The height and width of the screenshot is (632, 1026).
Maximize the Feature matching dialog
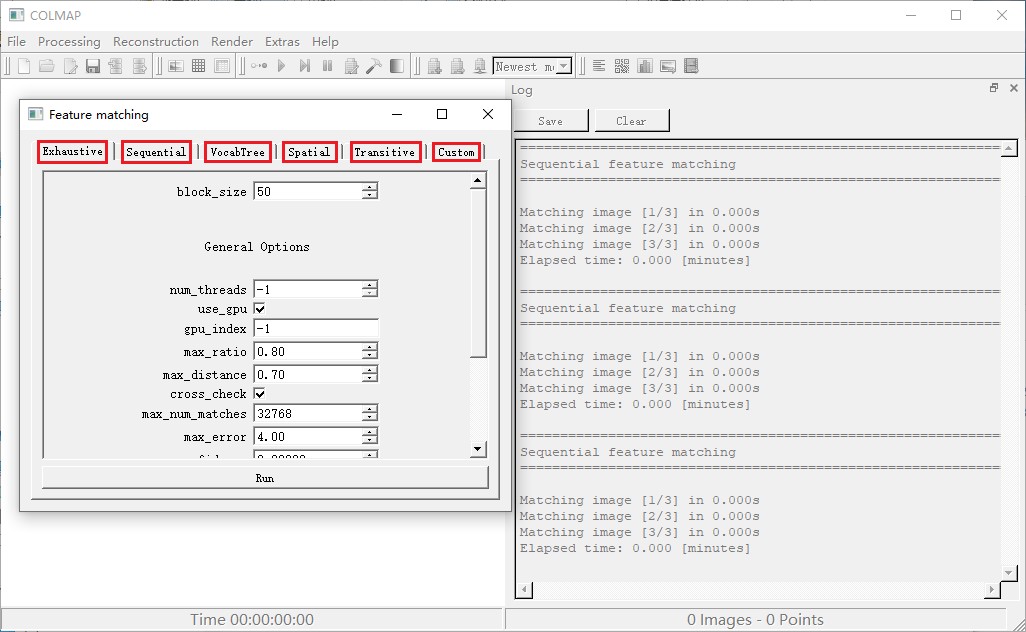(x=442, y=114)
